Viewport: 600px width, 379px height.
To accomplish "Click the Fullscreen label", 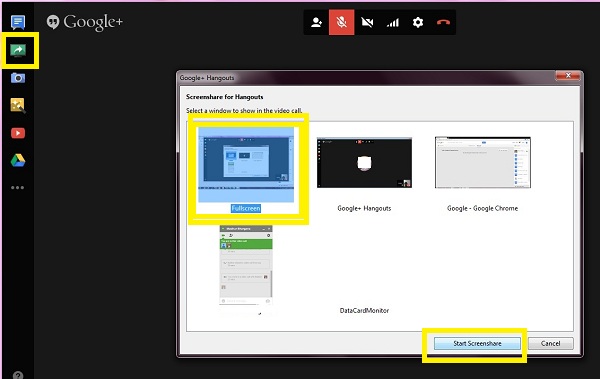I will pos(246,208).
